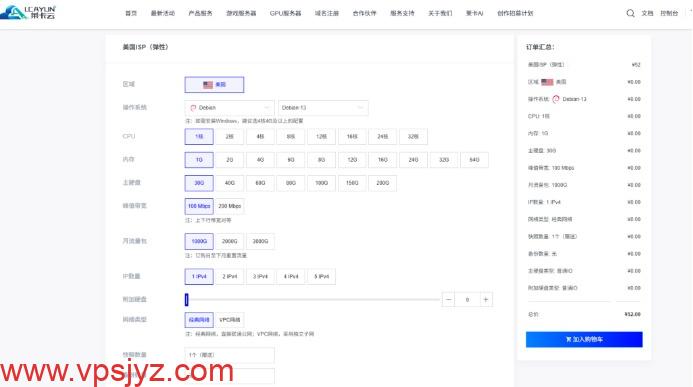Select 100 Mbps peak bandwidth
693x387 pixels.
[199, 206]
